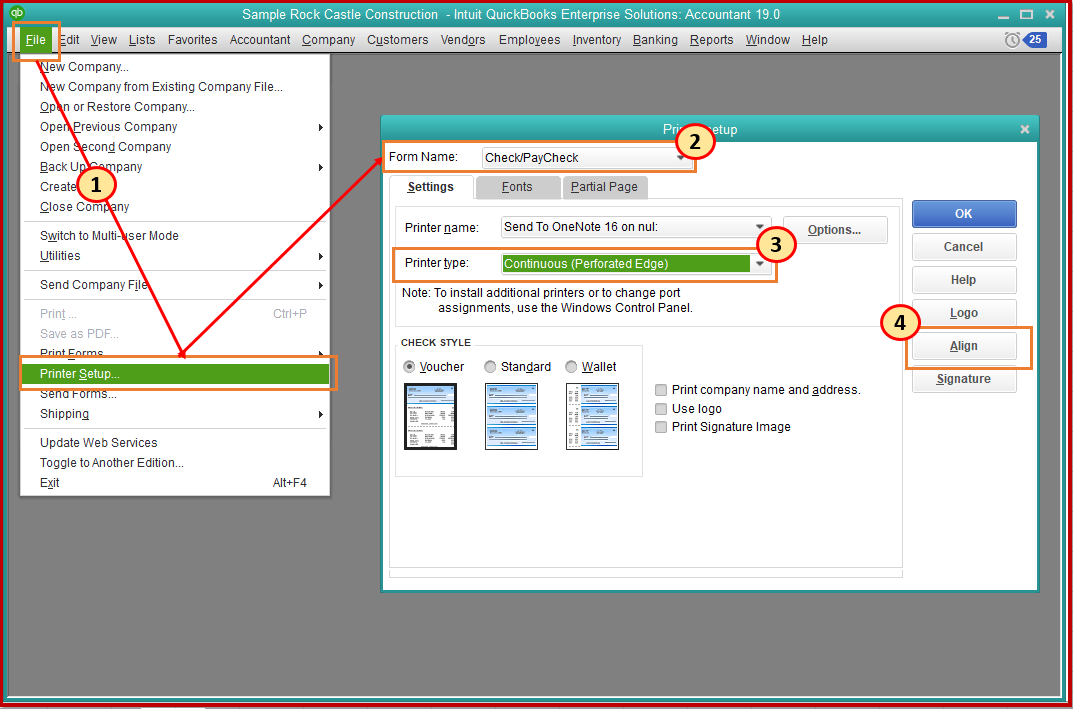Viewport: 1073px width, 709px height.
Task: Select the Voucher check style thumbnail
Action: (x=430, y=416)
